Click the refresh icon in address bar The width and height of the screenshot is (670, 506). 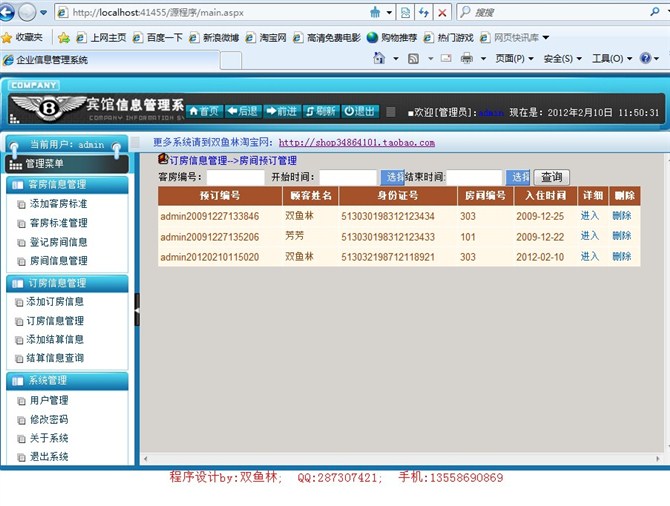(x=423, y=12)
